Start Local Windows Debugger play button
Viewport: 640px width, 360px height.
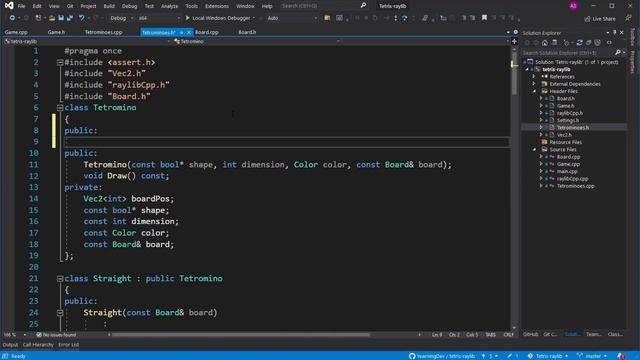point(188,18)
